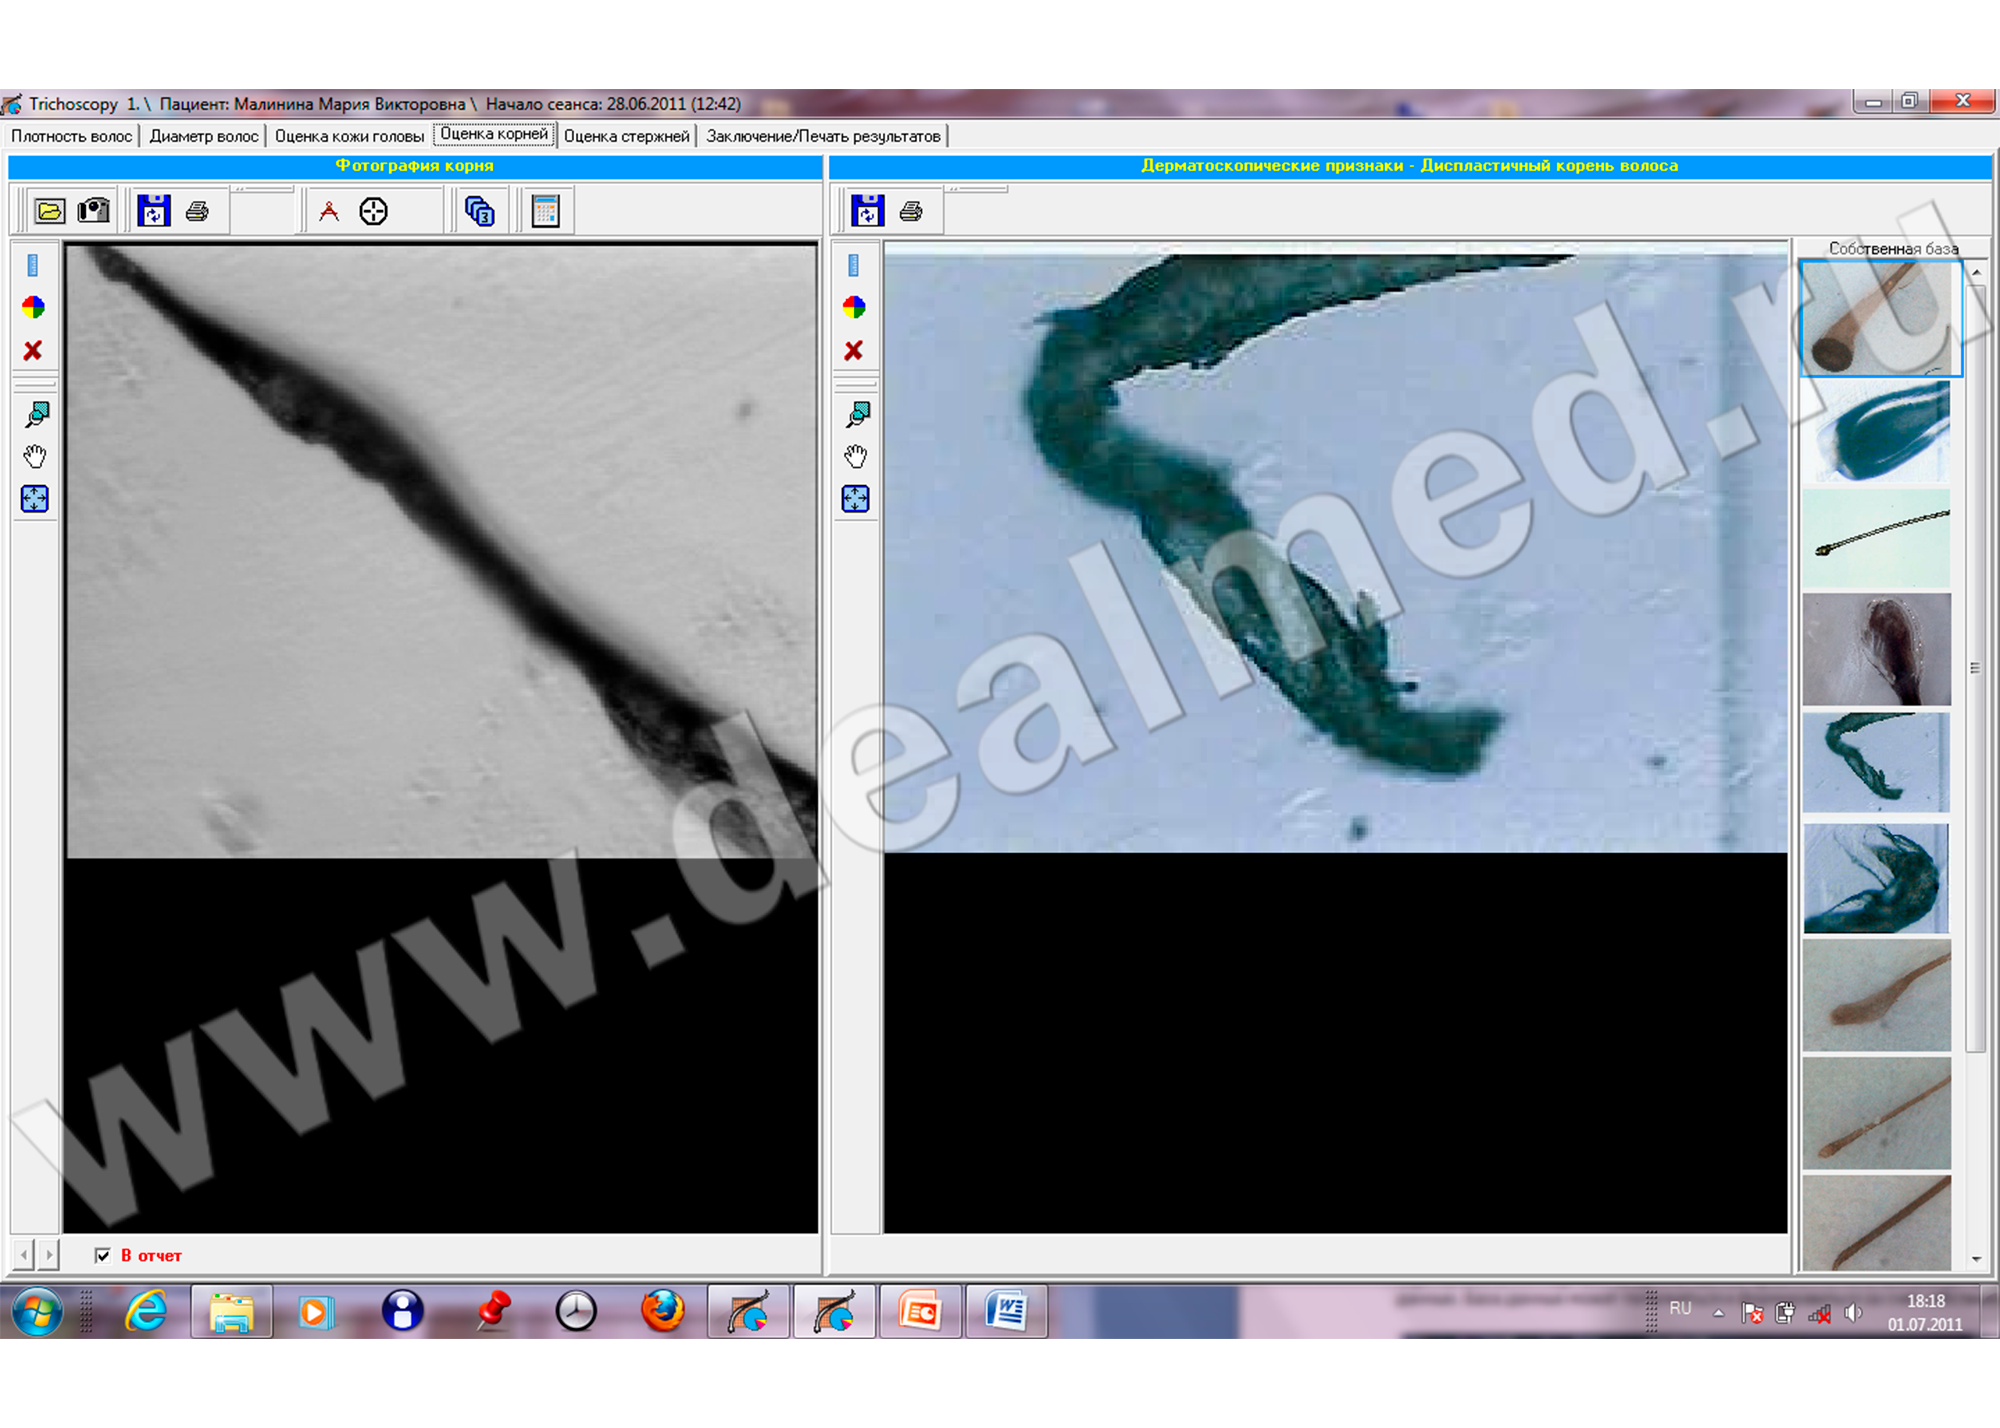The width and height of the screenshot is (2000, 1428).
Task: Switch to 'Оценка стержней' tab
Action: pos(627,136)
